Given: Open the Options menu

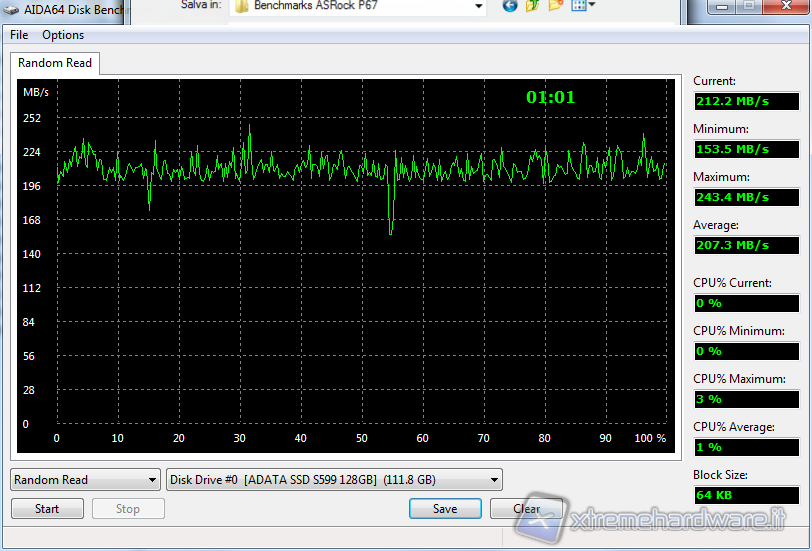Looking at the screenshot, I should [63, 35].
